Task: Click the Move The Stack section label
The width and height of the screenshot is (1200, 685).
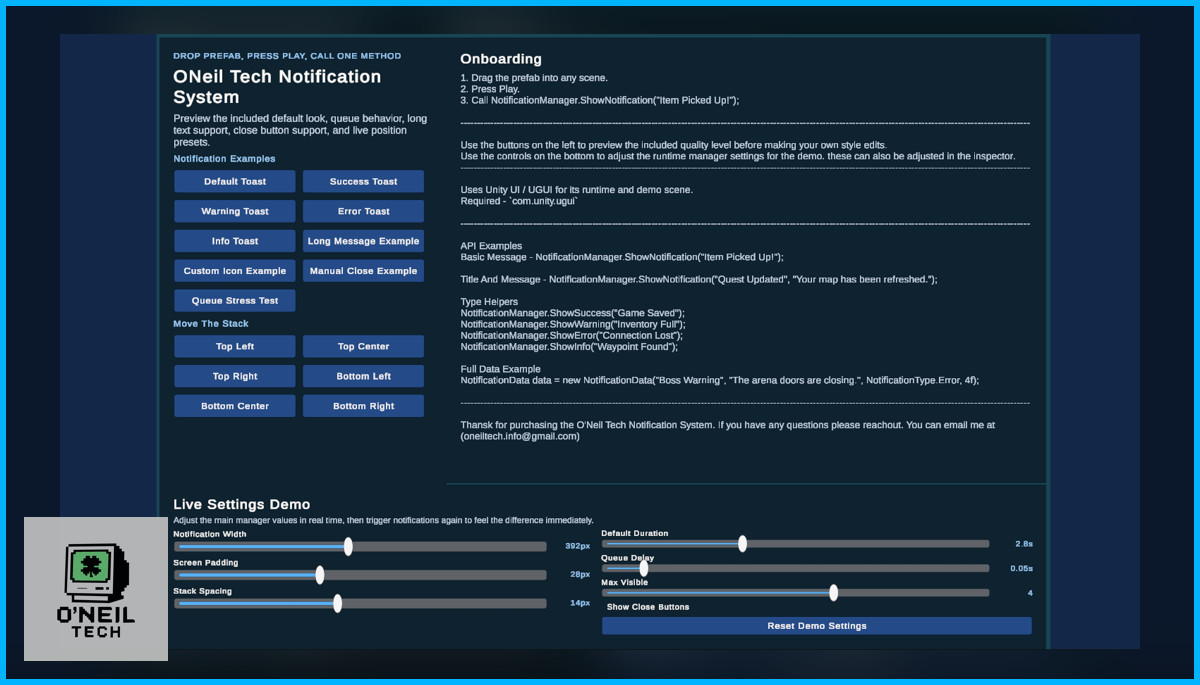Action: coord(211,324)
